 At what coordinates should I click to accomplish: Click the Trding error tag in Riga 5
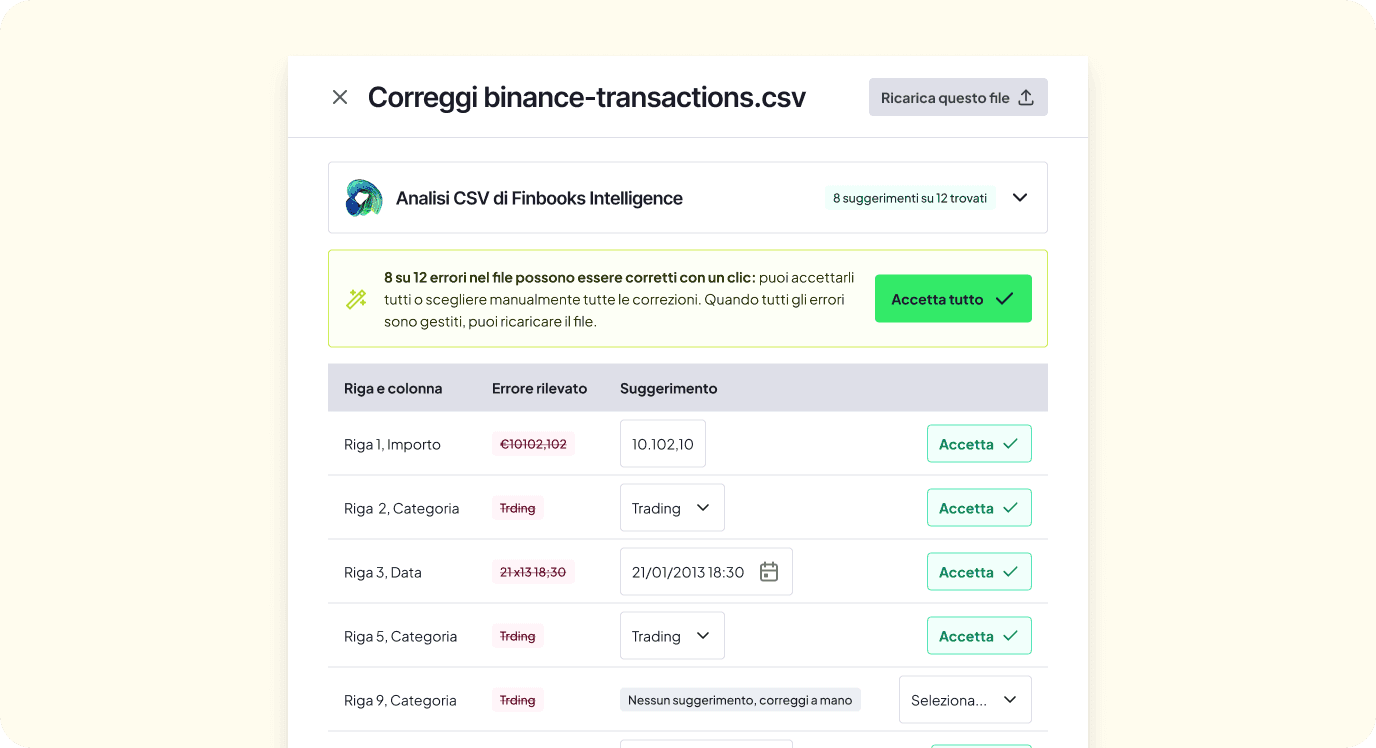(x=518, y=636)
